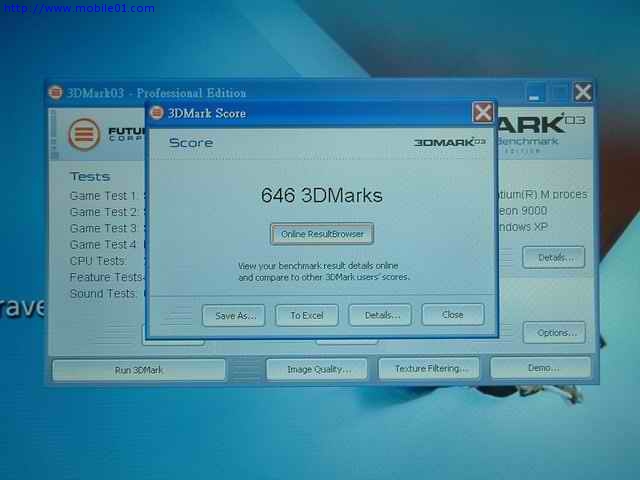The image size is (640, 480).
Task: Click the 3DMark03 main window title icon
Action: (56, 92)
